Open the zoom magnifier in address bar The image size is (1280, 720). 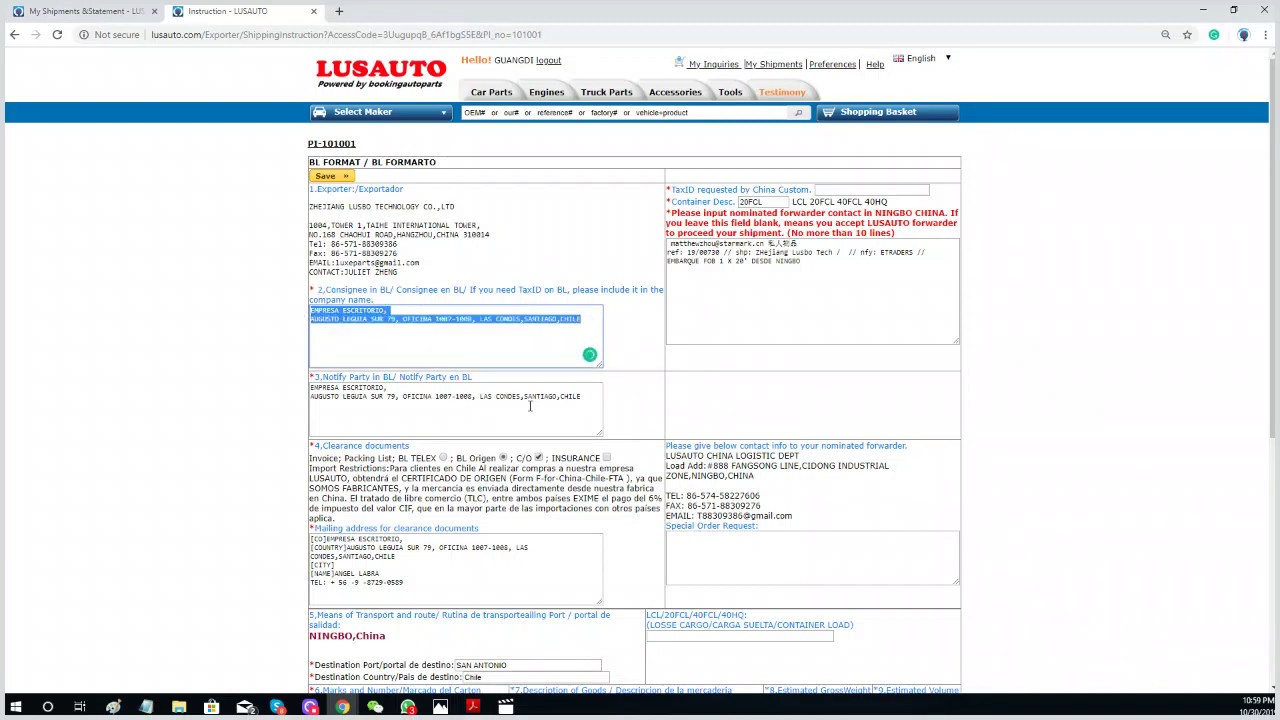tap(1165, 35)
